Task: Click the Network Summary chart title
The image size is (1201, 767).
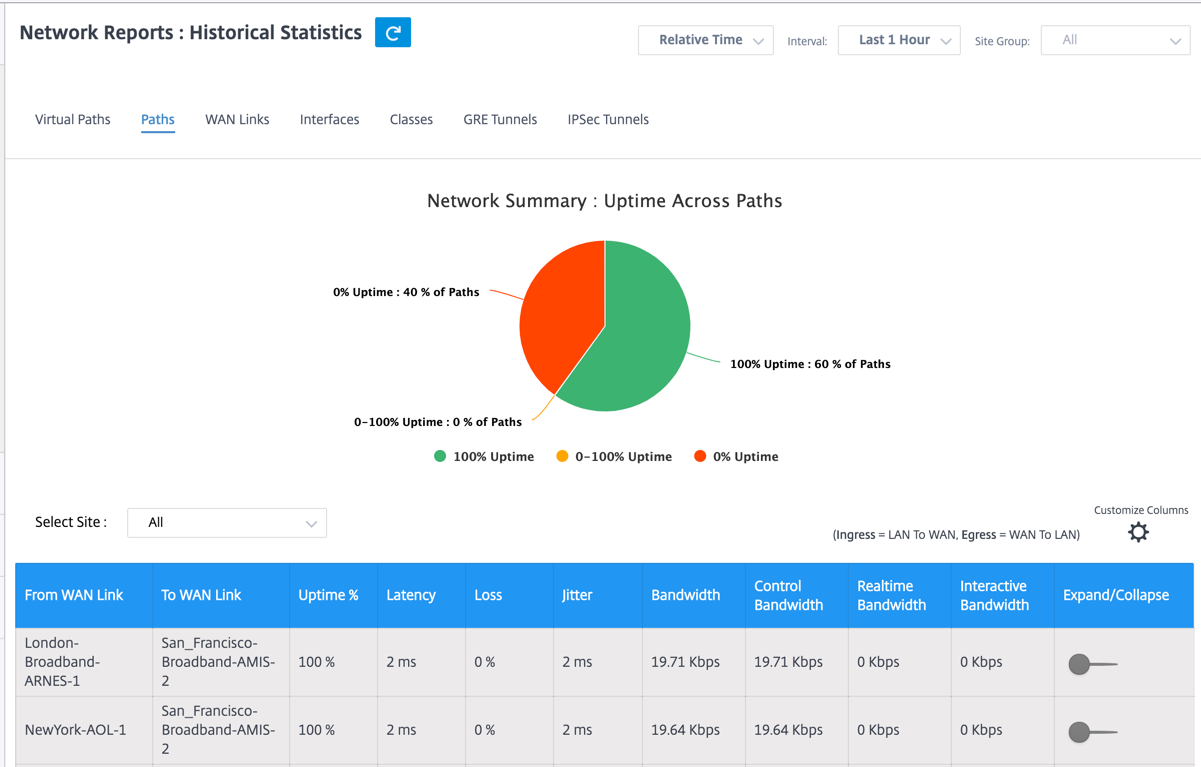Action: 605,201
